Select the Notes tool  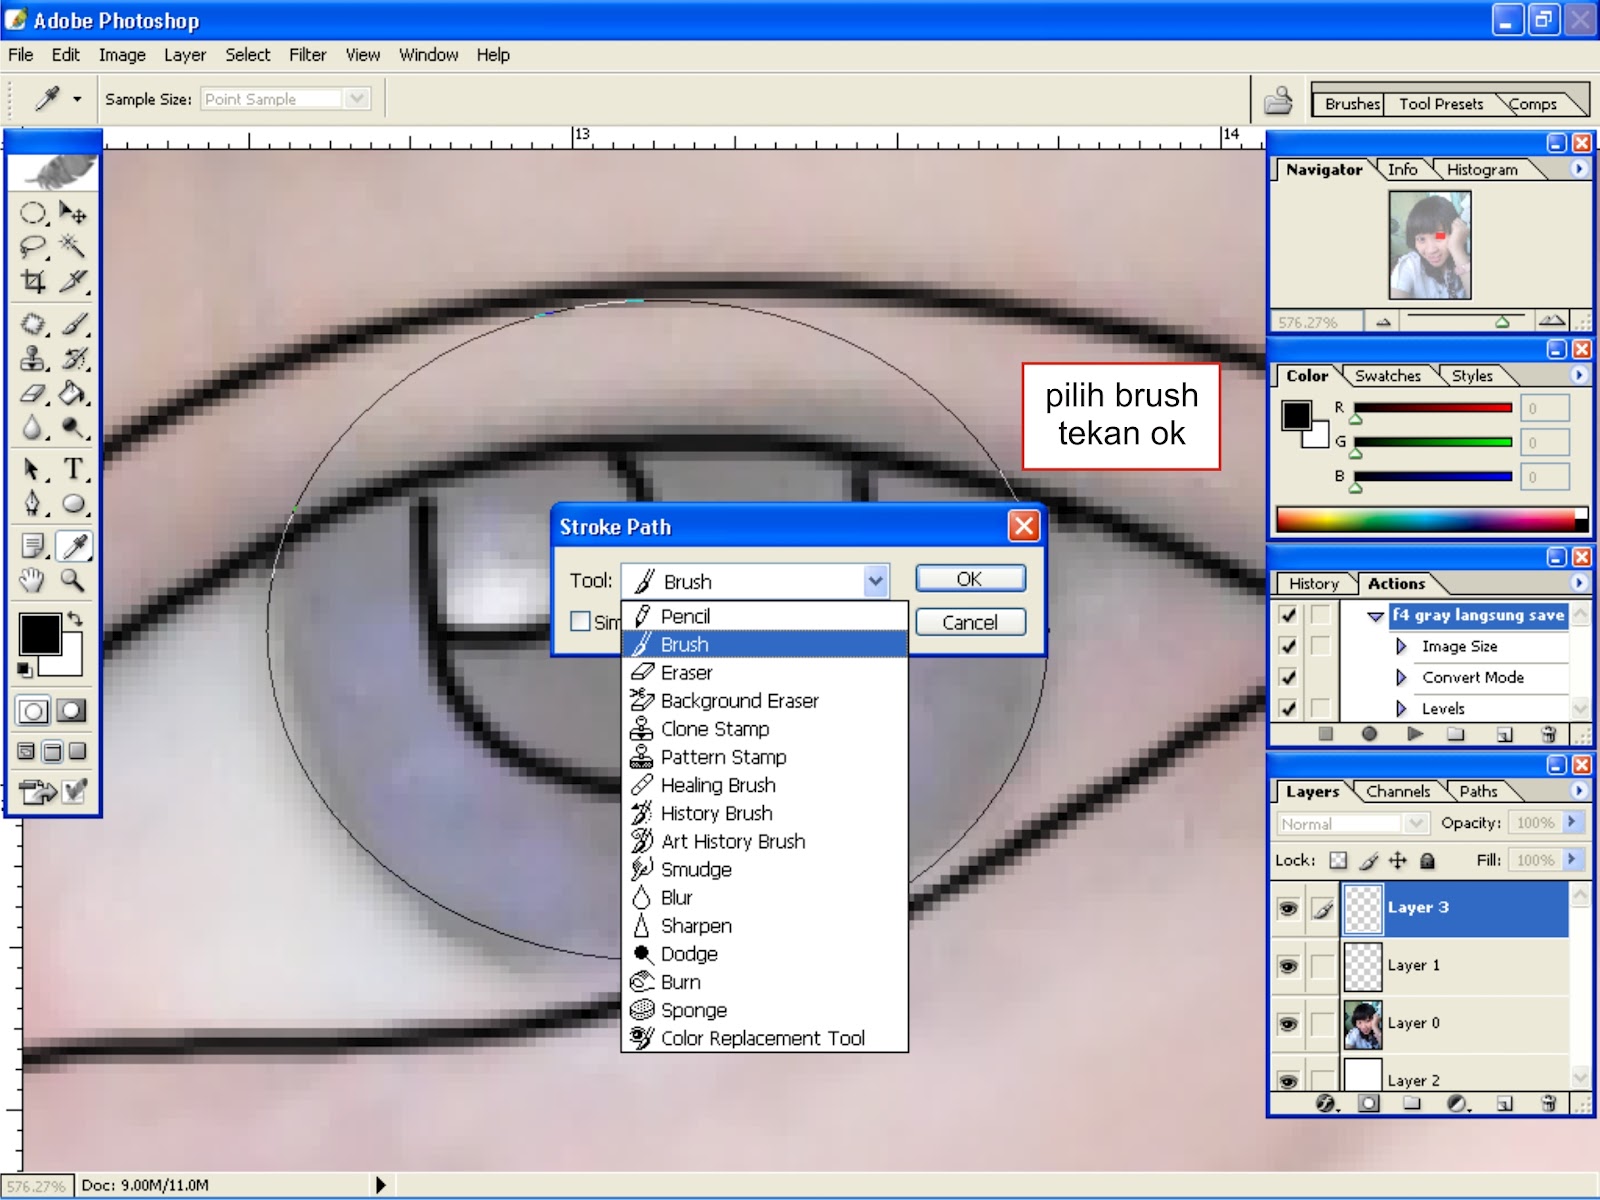click(x=33, y=546)
